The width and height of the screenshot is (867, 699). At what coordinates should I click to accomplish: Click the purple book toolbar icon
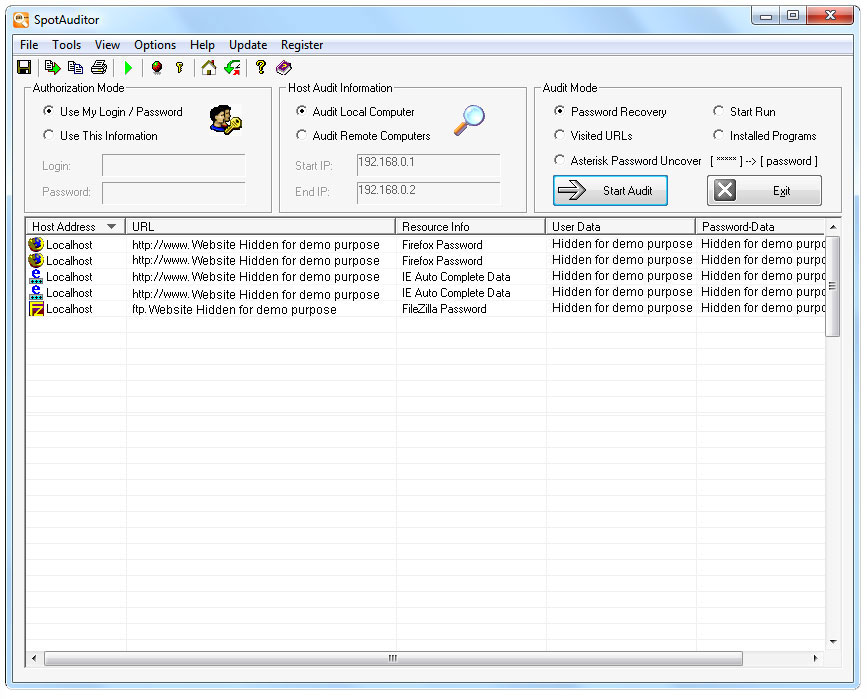pyautogui.click(x=284, y=68)
